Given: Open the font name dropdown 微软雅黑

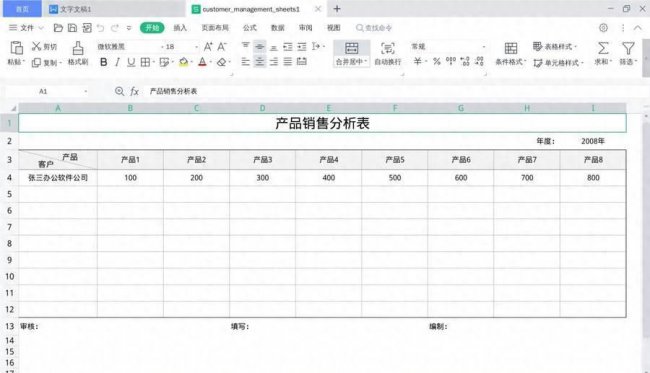Looking at the screenshot, I should click(x=131, y=46).
